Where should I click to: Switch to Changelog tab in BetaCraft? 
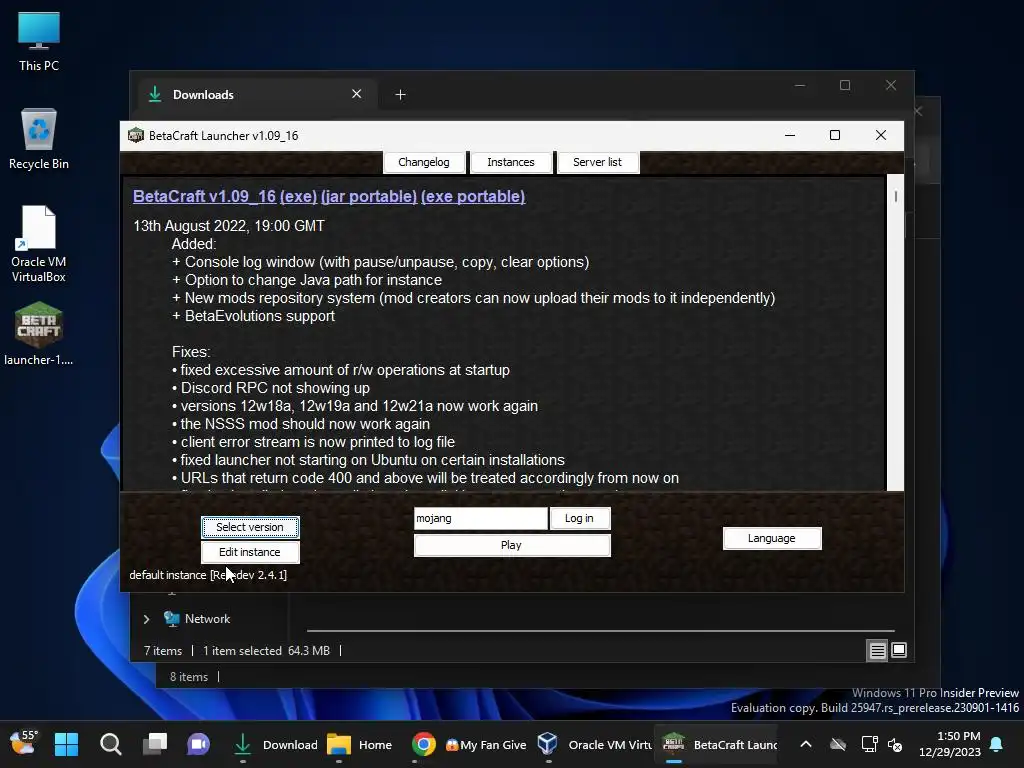pyautogui.click(x=424, y=162)
